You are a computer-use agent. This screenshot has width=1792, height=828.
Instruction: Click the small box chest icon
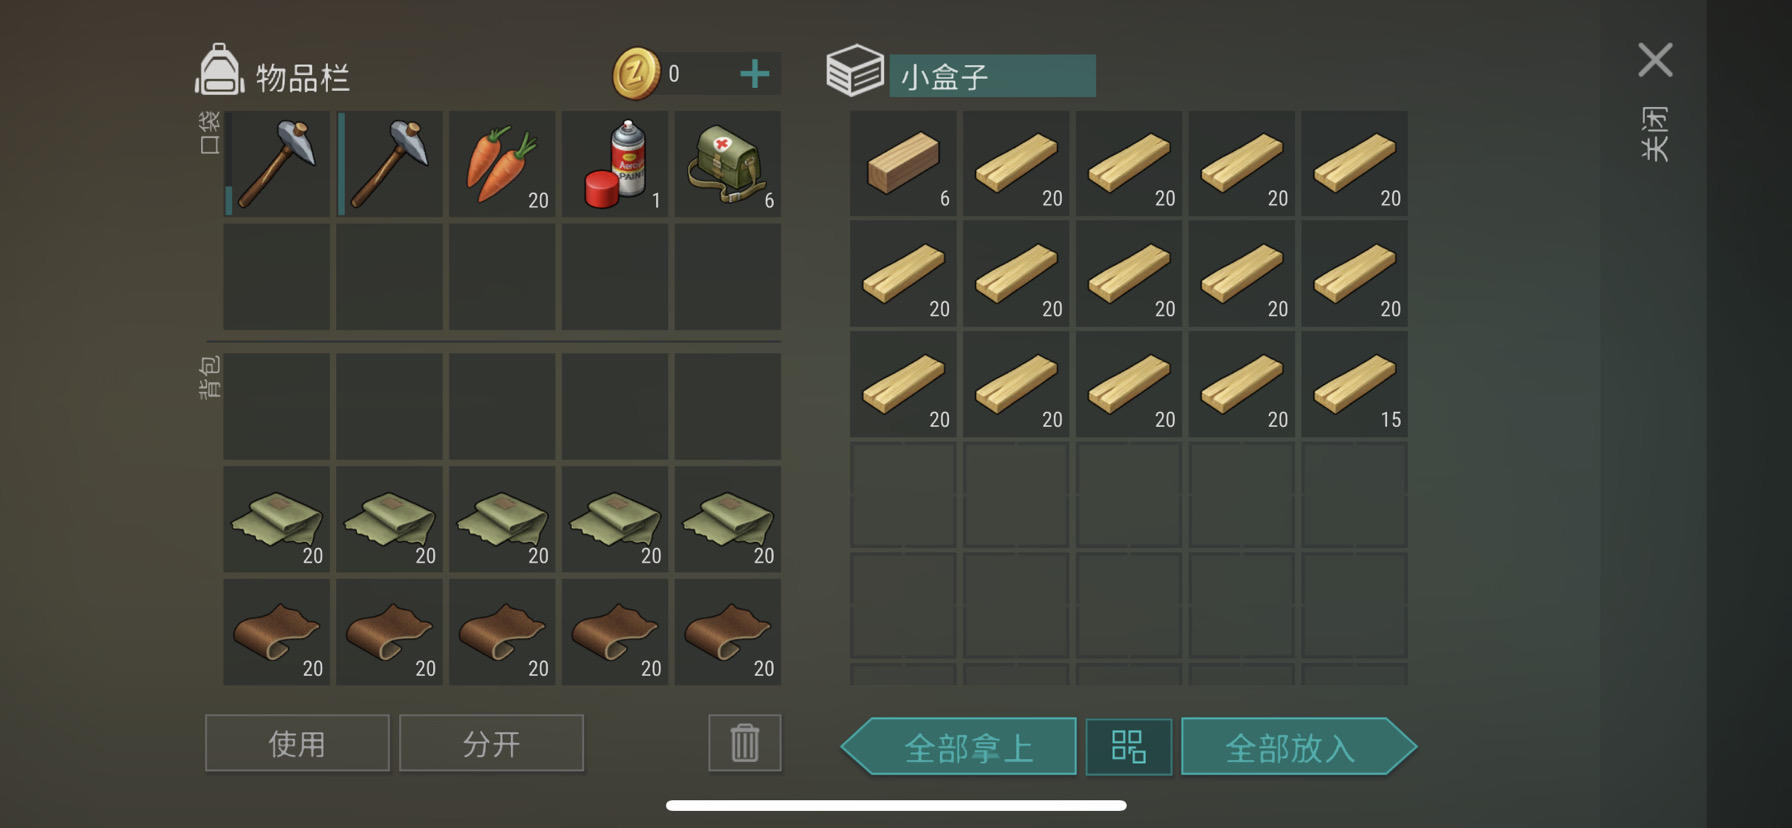(855, 71)
